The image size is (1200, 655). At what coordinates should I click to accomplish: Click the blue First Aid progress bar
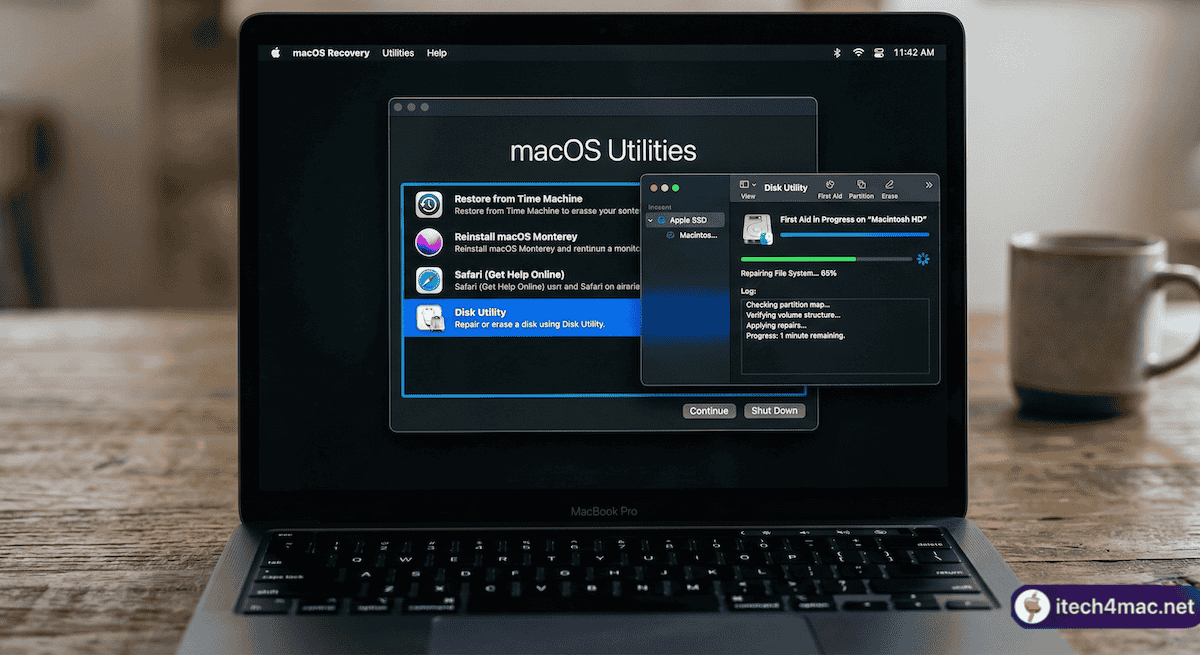(x=854, y=234)
